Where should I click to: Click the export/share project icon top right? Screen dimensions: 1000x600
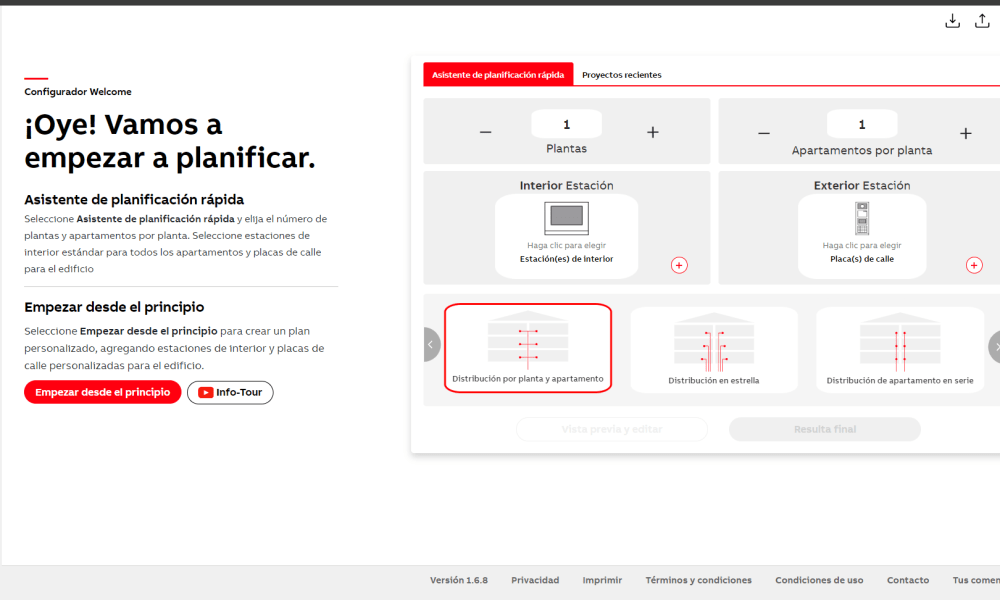[982, 20]
